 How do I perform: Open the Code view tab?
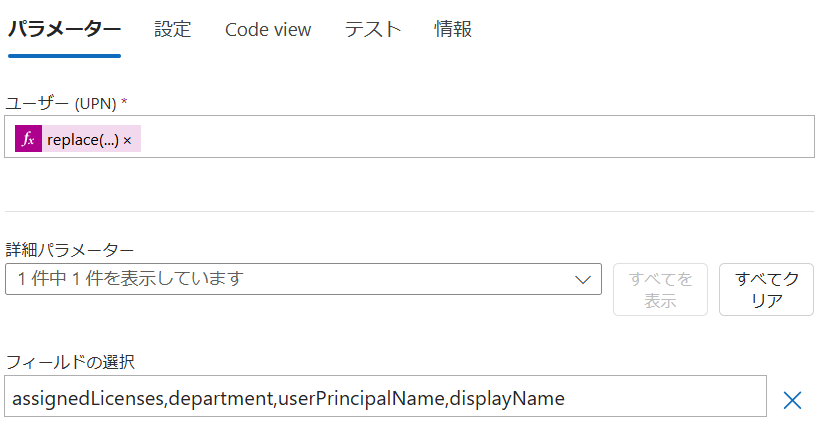(x=268, y=30)
